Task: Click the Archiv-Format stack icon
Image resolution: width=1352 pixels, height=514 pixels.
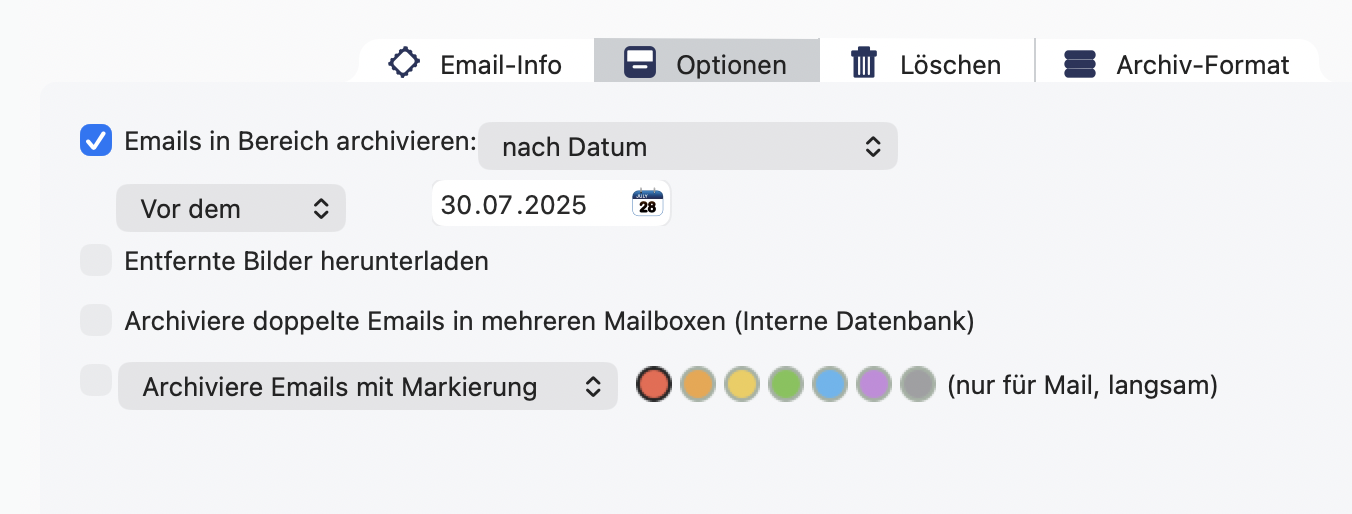Action: click(x=1080, y=64)
